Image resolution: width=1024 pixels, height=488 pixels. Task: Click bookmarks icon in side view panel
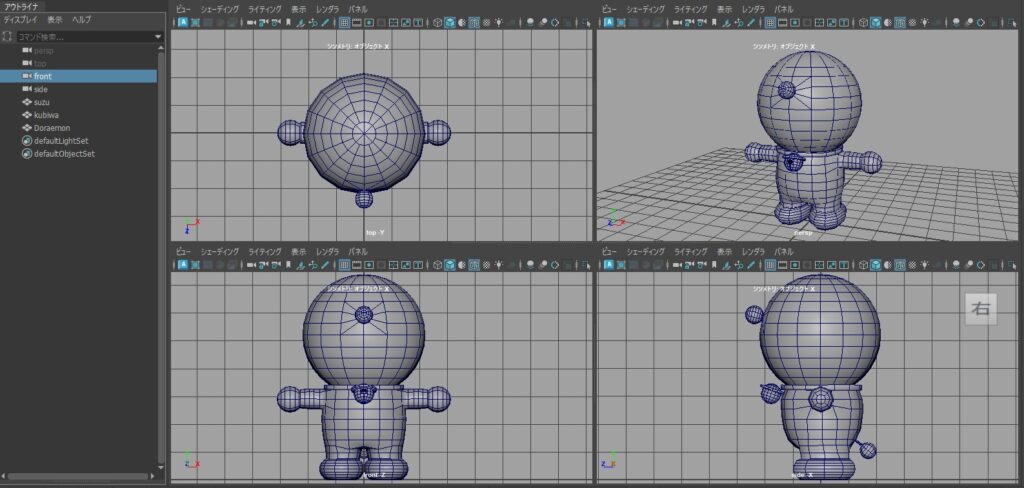714,265
